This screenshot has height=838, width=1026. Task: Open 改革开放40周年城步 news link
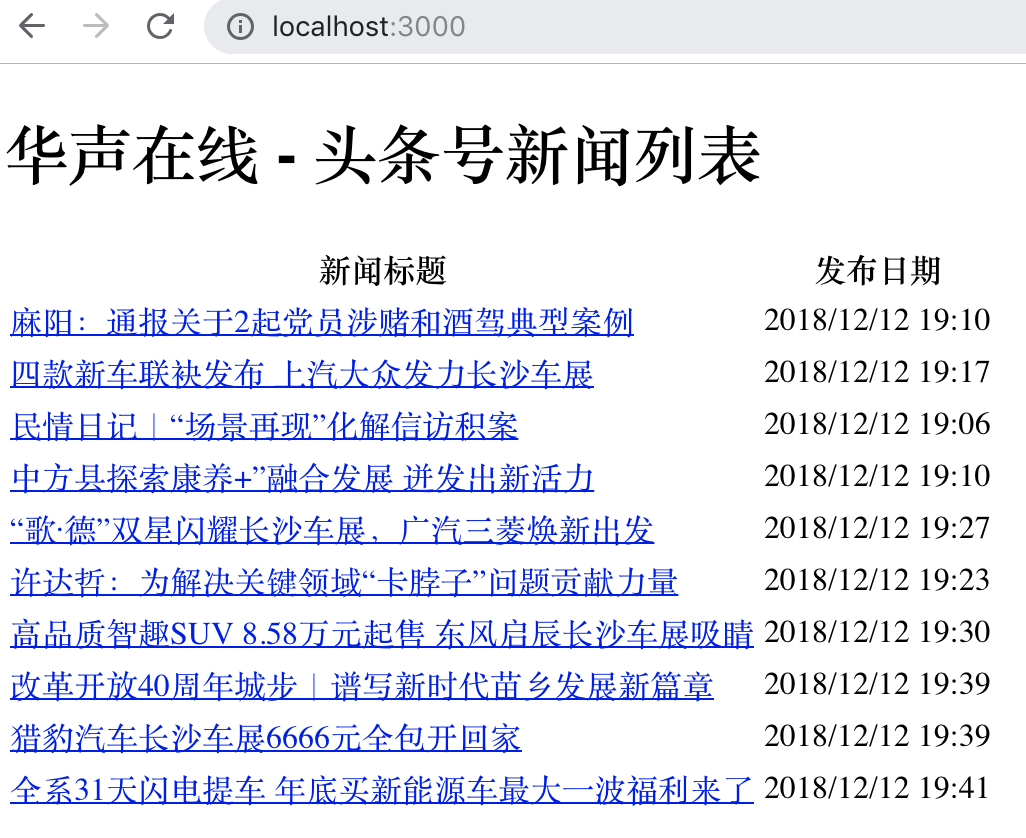362,686
